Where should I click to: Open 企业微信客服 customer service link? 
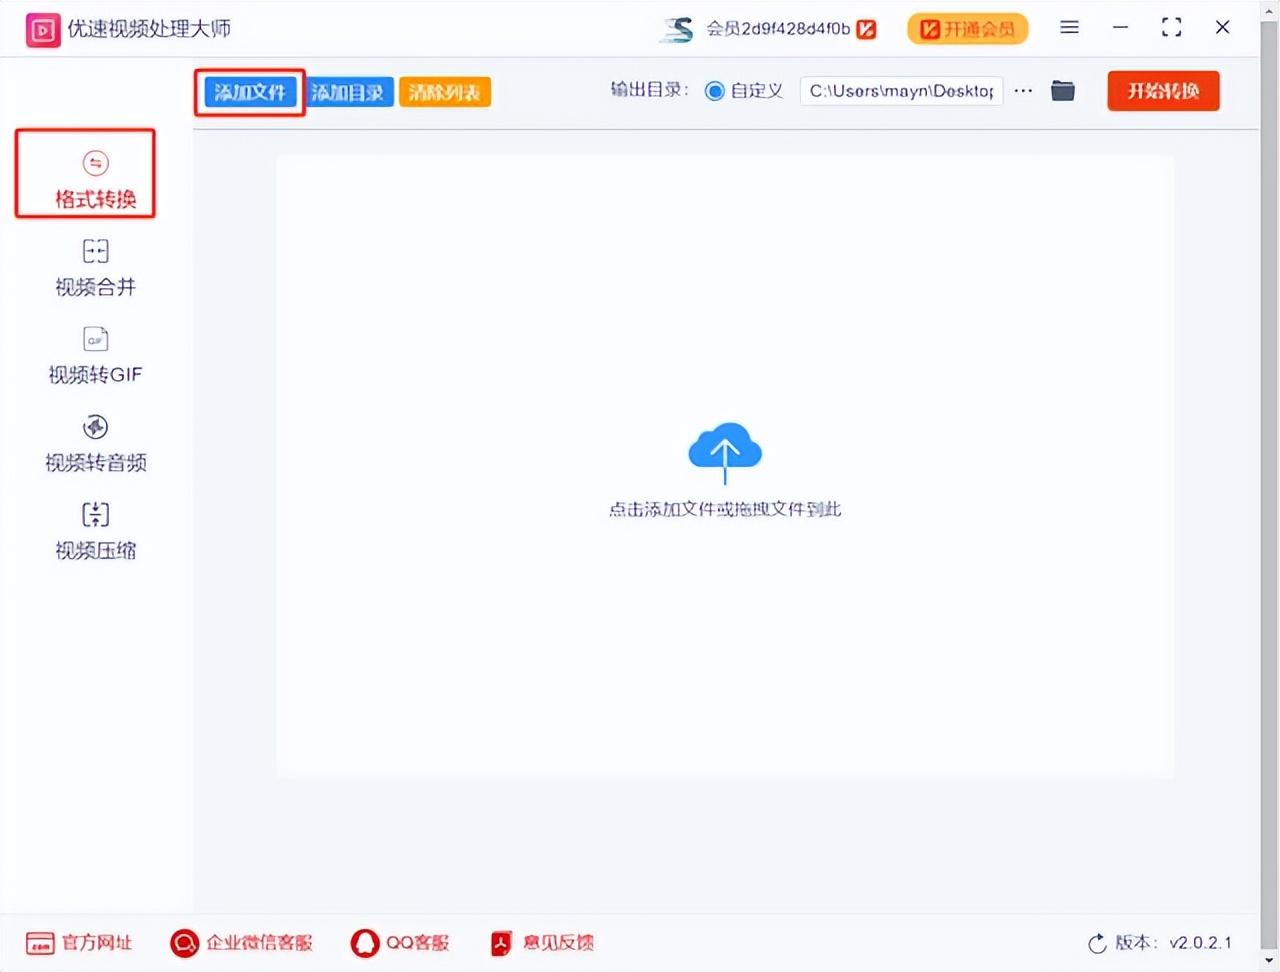click(x=242, y=942)
